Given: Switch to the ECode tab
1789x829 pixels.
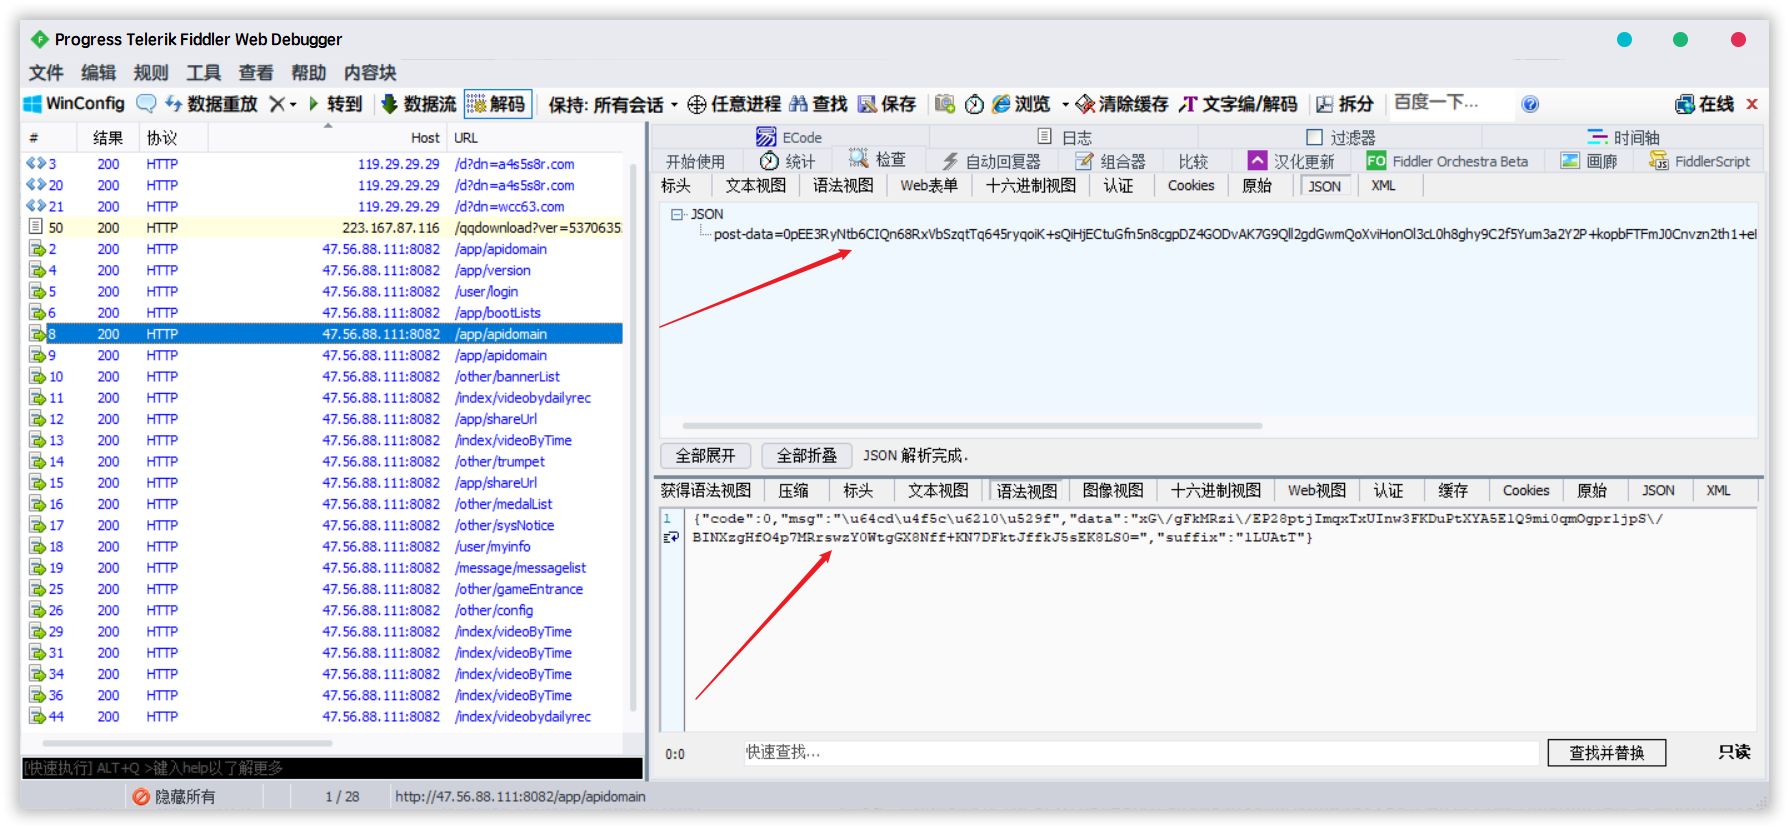Looking at the screenshot, I should point(789,137).
